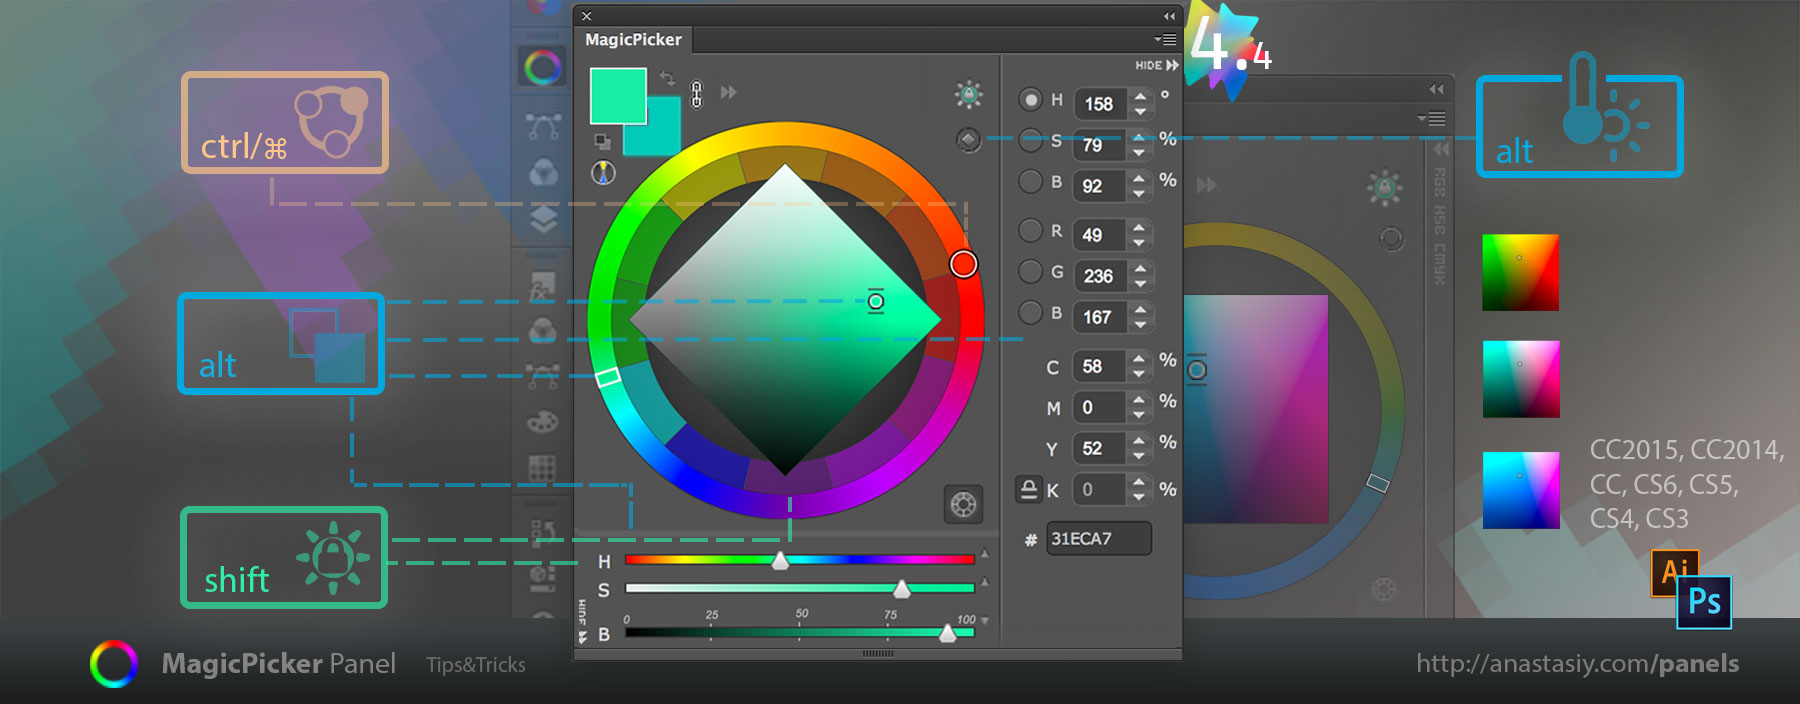Click the double-arrow icon next to the chain link
The width and height of the screenshot is (1800, 704).
click(x=729, y=92)
